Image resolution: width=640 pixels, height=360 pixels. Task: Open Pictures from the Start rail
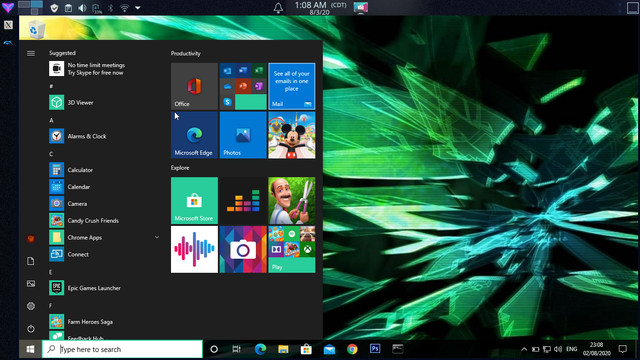[x=31, y=284]
